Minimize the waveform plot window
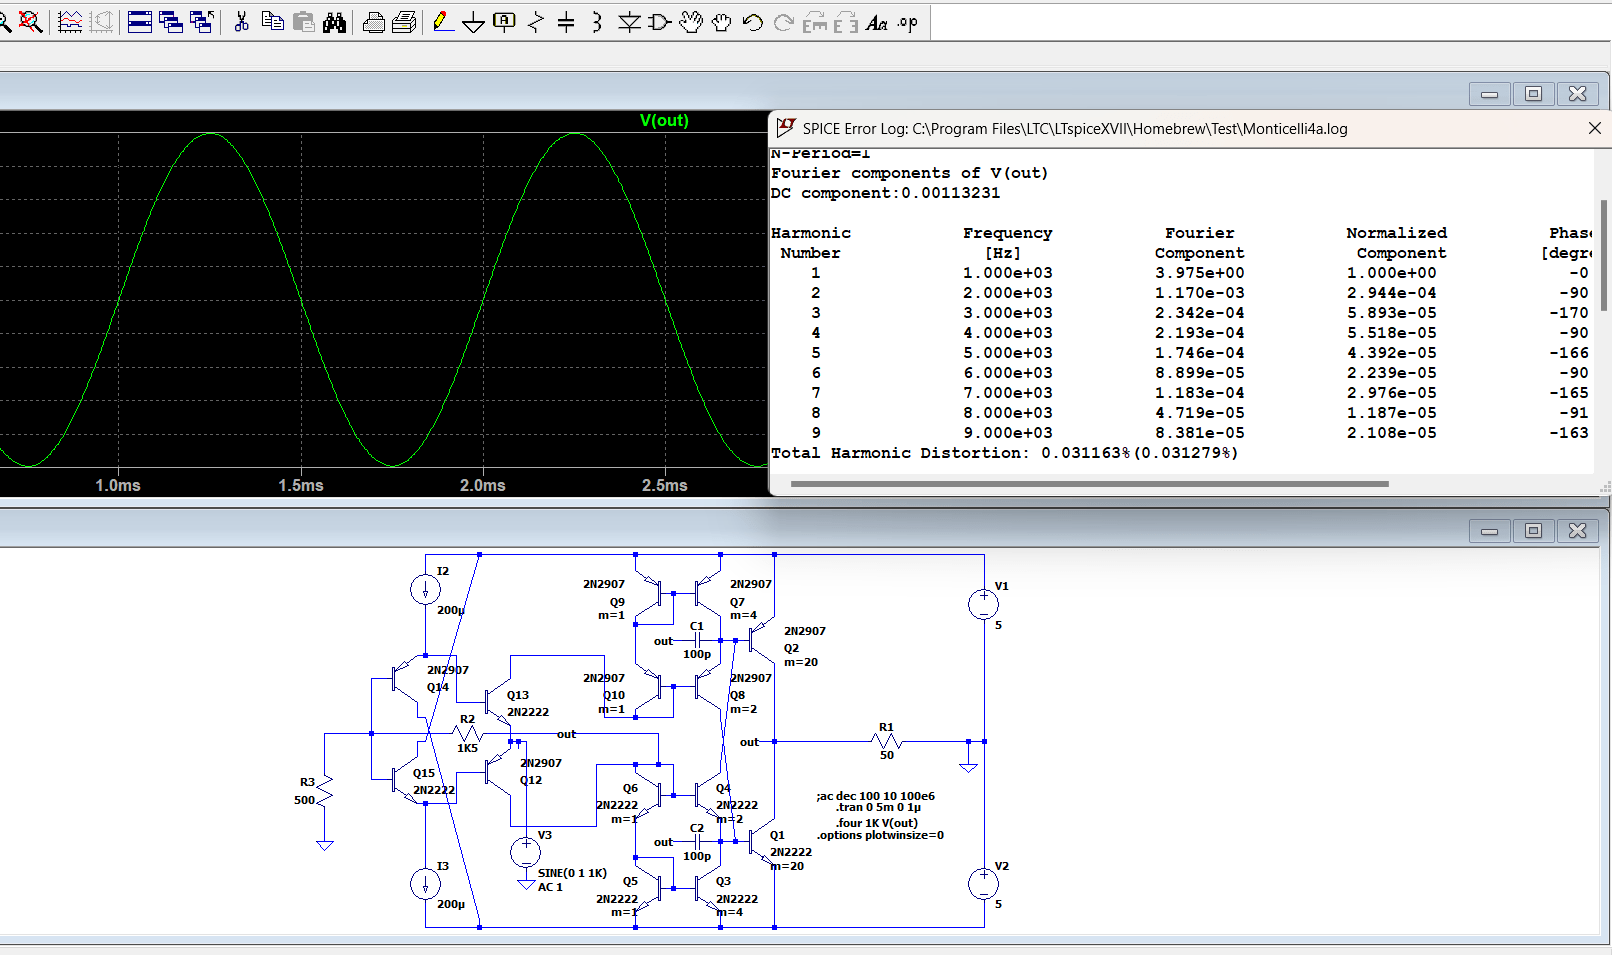1612x955 pixels. 1489,94
